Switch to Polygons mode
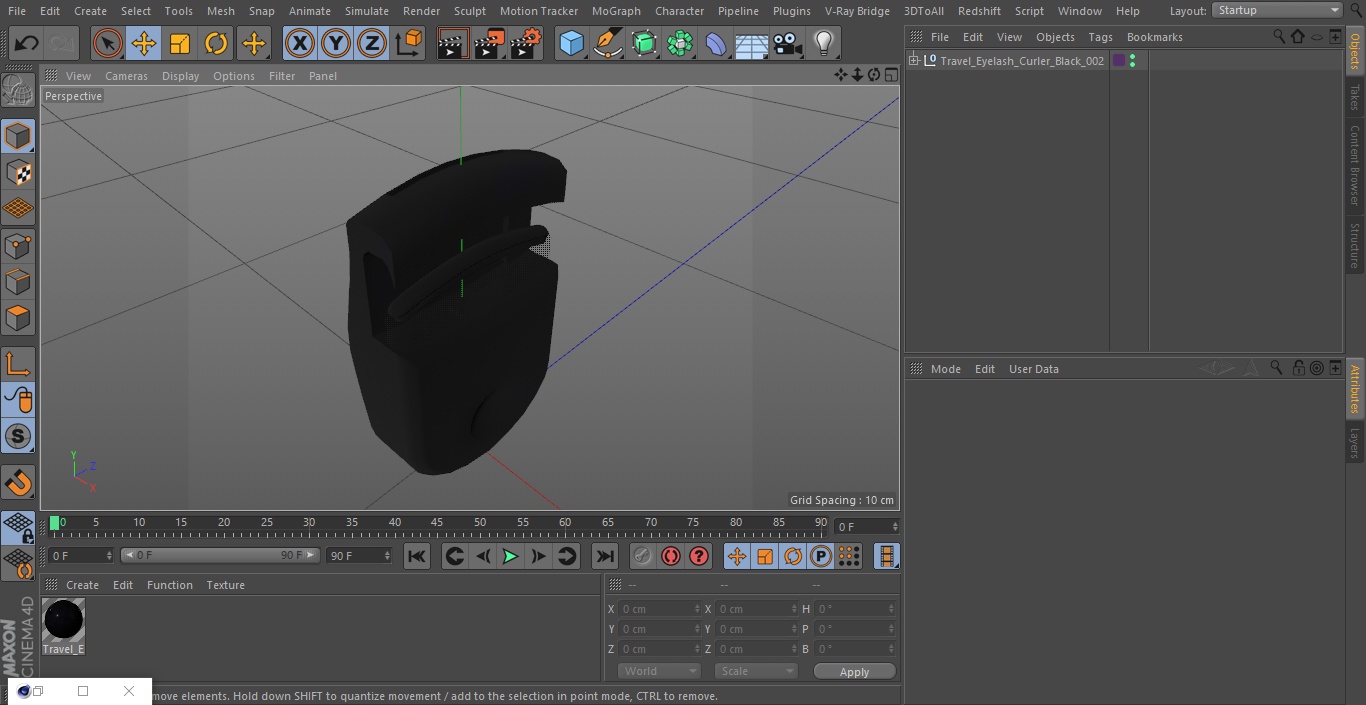 (18, 318)
